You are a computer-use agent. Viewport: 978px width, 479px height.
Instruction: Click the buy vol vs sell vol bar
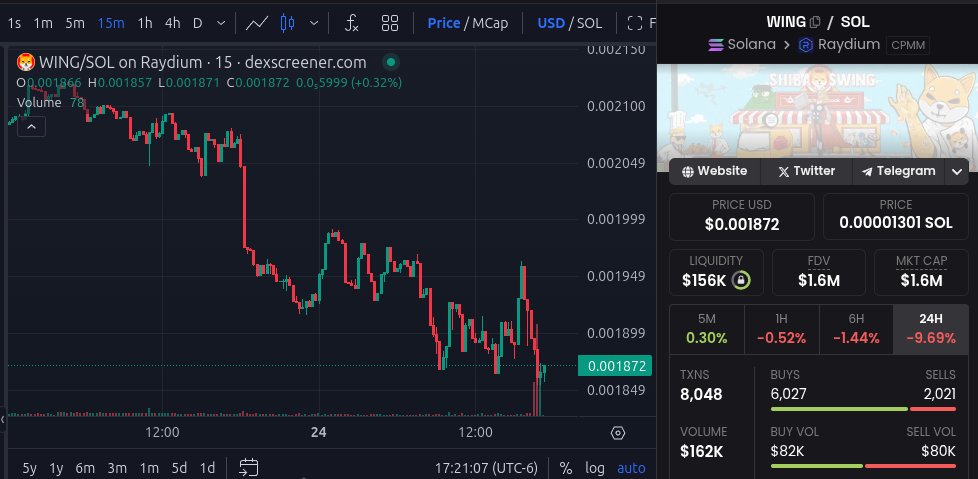(863, 466)
